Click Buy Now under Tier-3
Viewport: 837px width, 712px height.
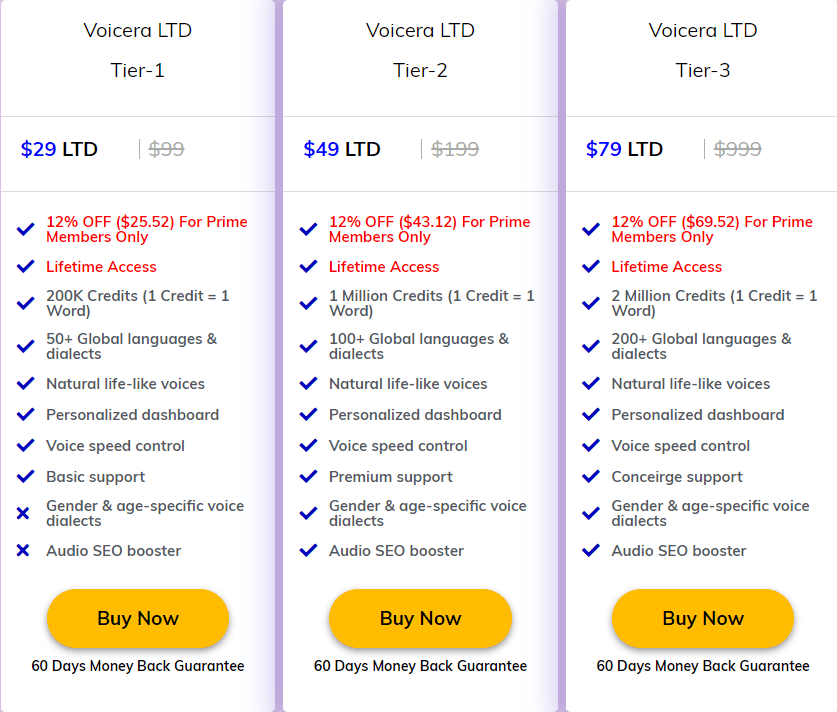click(702, 618)
